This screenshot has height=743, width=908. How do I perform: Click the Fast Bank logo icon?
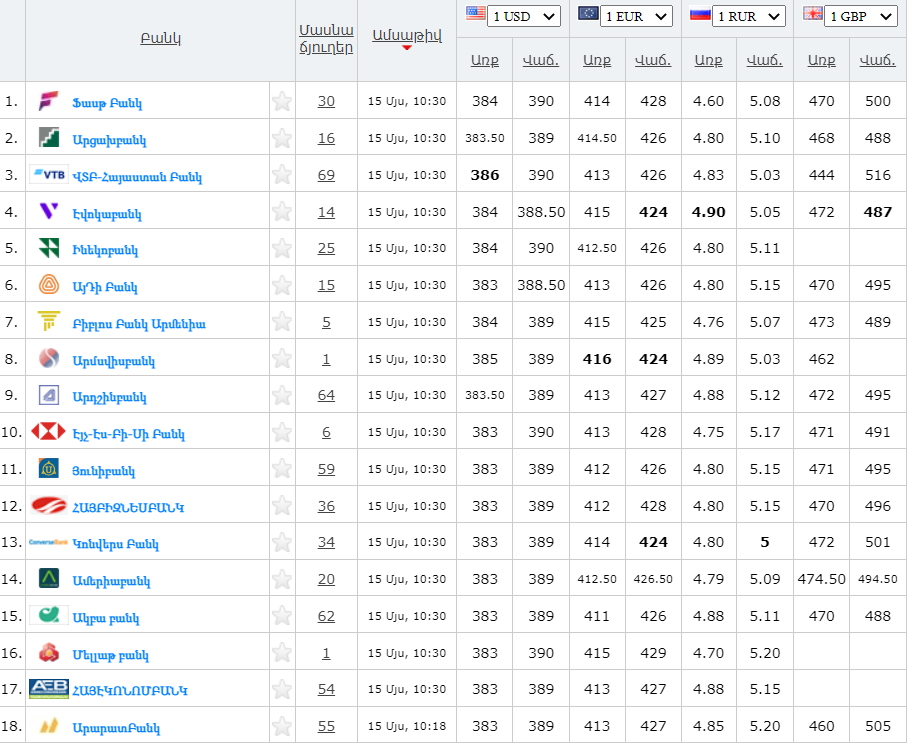click(49, 101)
